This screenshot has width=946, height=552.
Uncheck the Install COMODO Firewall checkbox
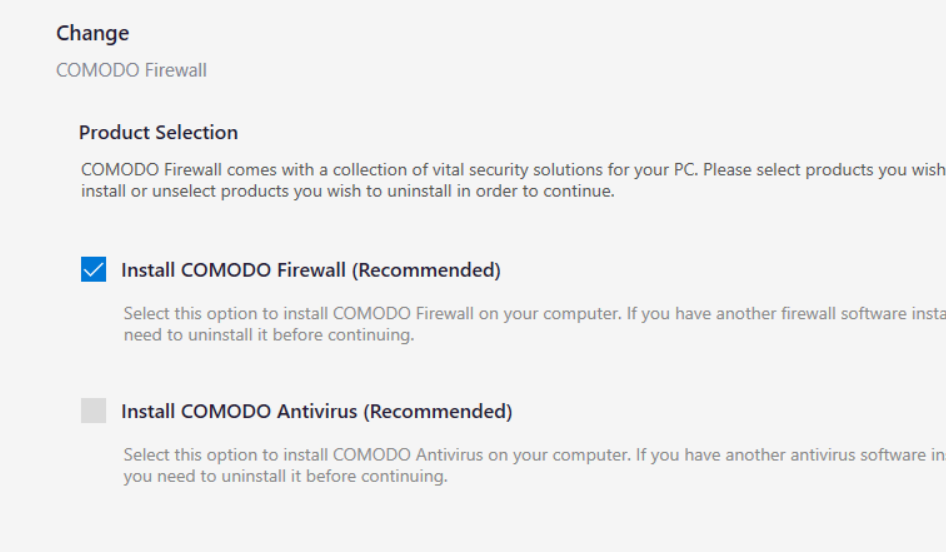93,270
